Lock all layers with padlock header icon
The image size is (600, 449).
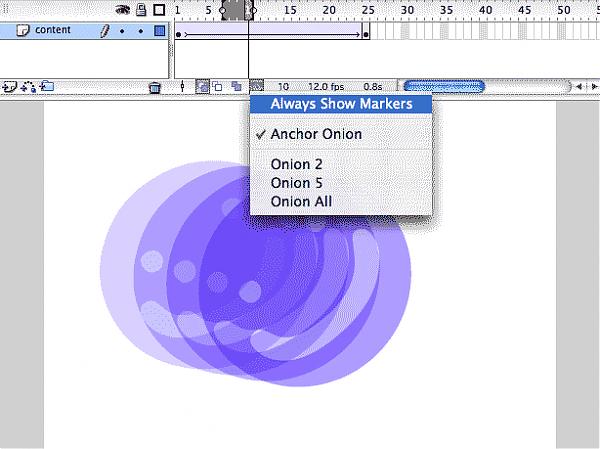tap(141, 10)
